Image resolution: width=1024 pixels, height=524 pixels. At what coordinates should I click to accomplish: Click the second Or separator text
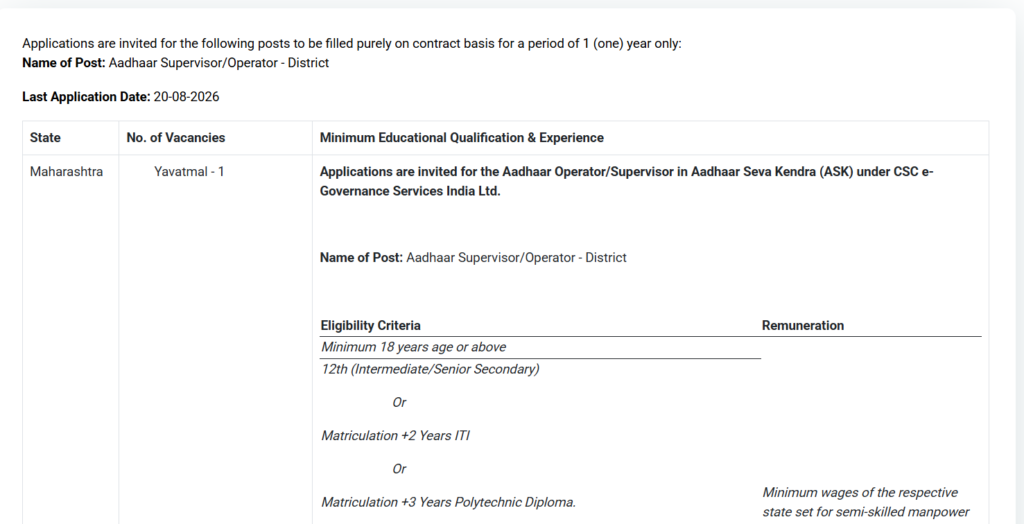(x=399, y=469)
